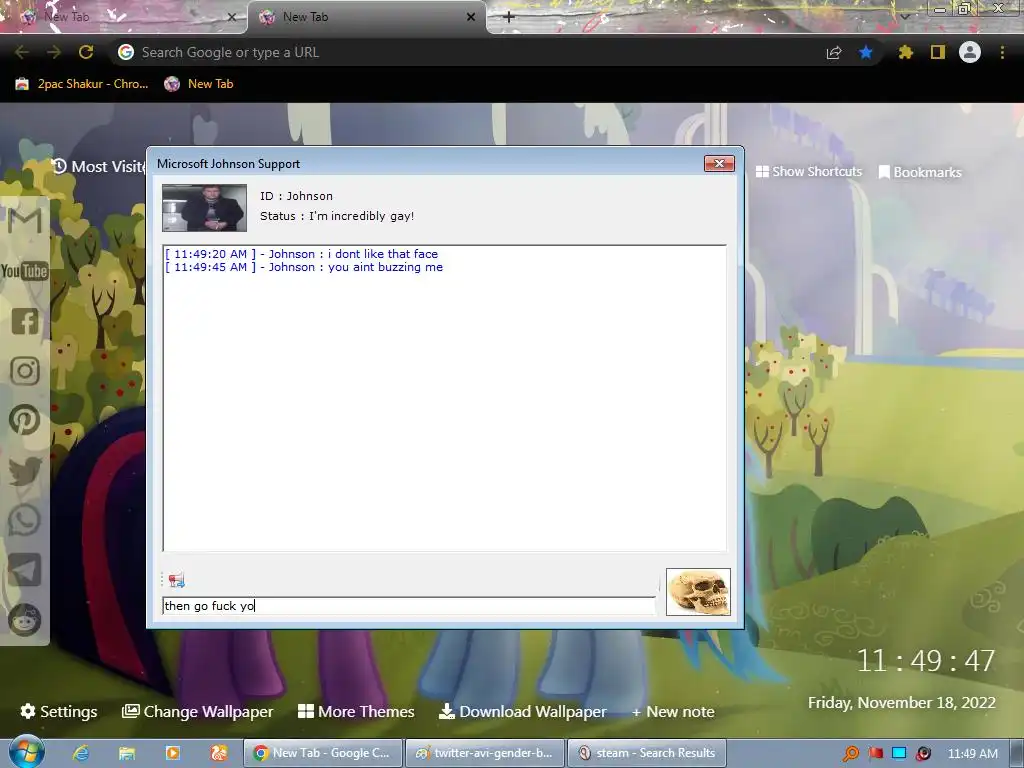Viewport: 1024px width, 768px height.
Task: Click the blue monitor tray icon
Action: 899,754
